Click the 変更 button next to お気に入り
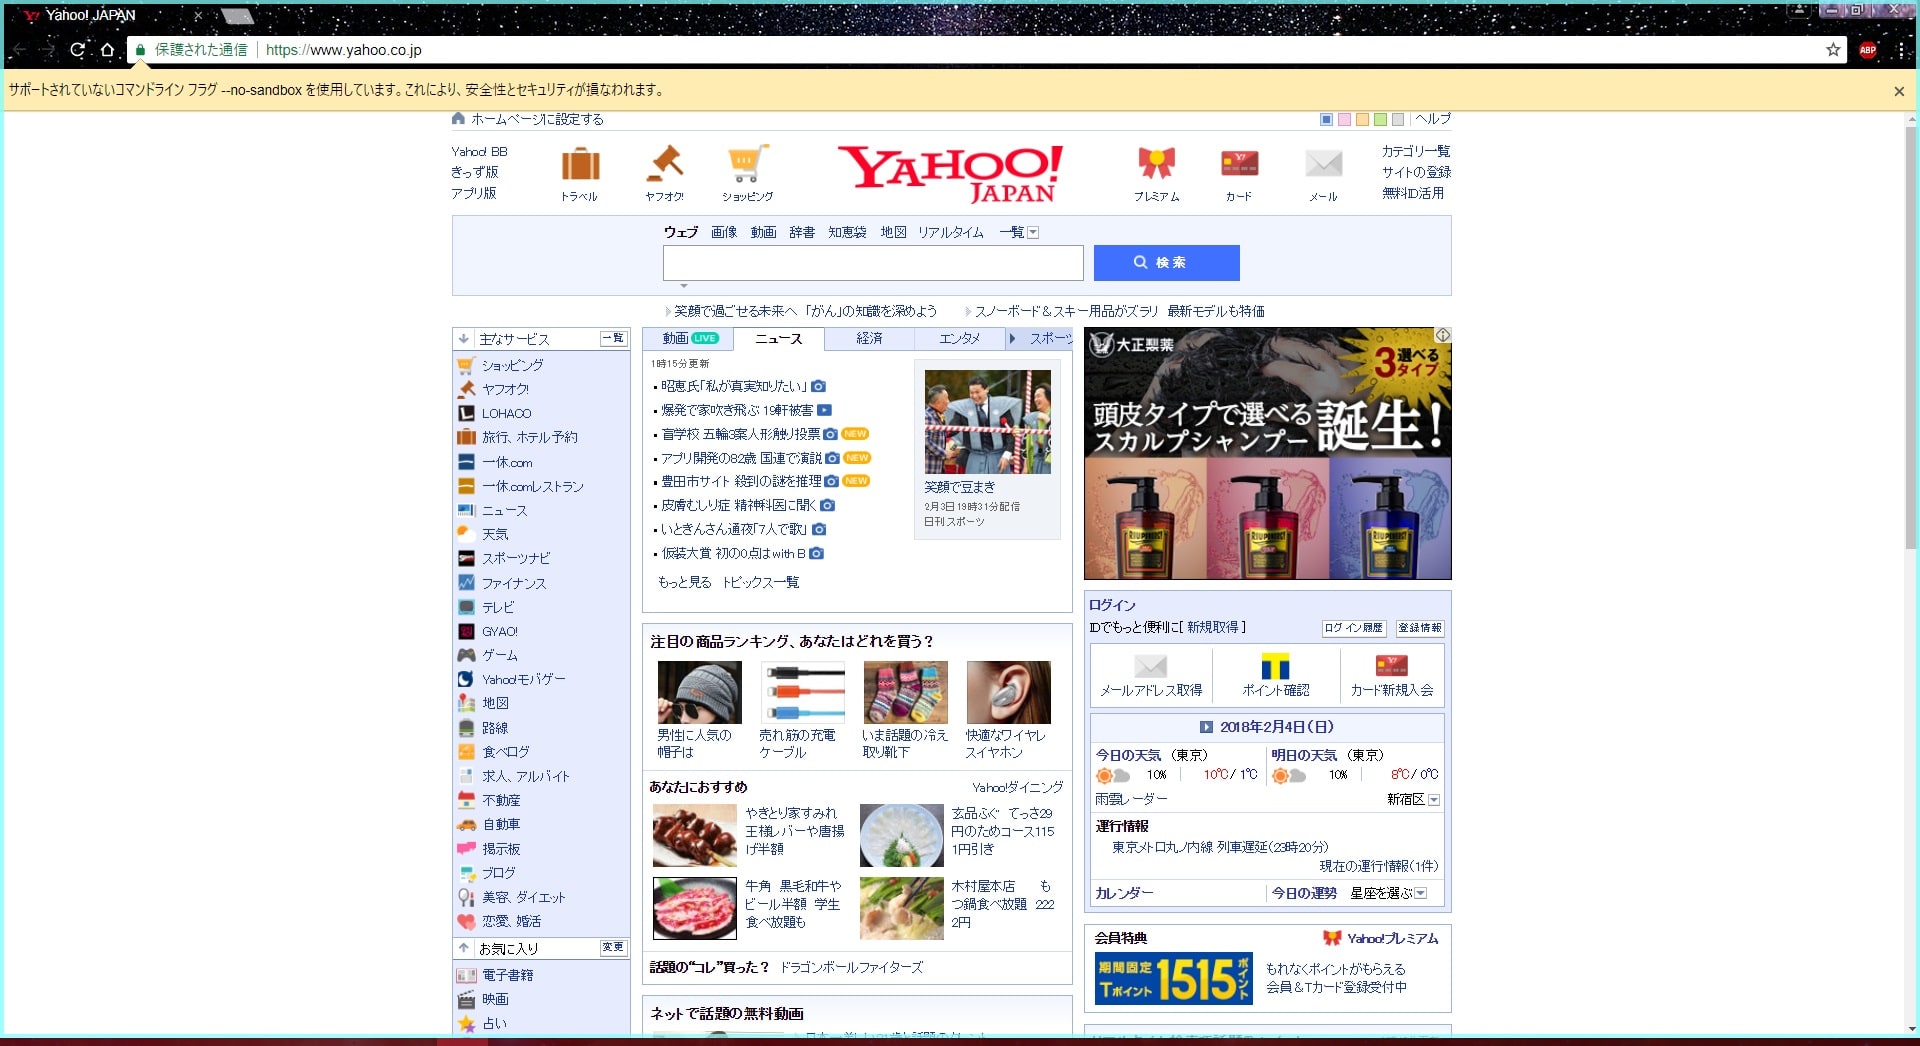Viewport: 1920px width, 1046px height. [613, 947]
